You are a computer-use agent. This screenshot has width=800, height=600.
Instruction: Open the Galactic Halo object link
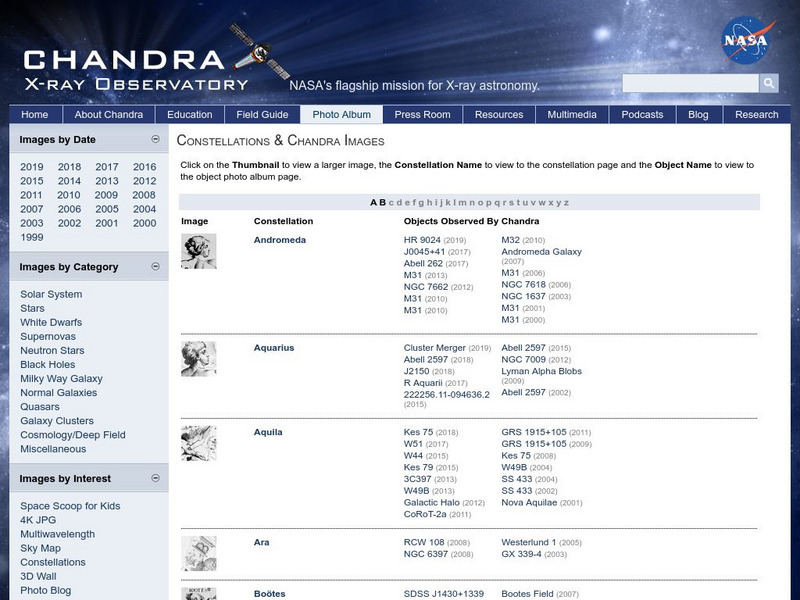tap(432, 502)
